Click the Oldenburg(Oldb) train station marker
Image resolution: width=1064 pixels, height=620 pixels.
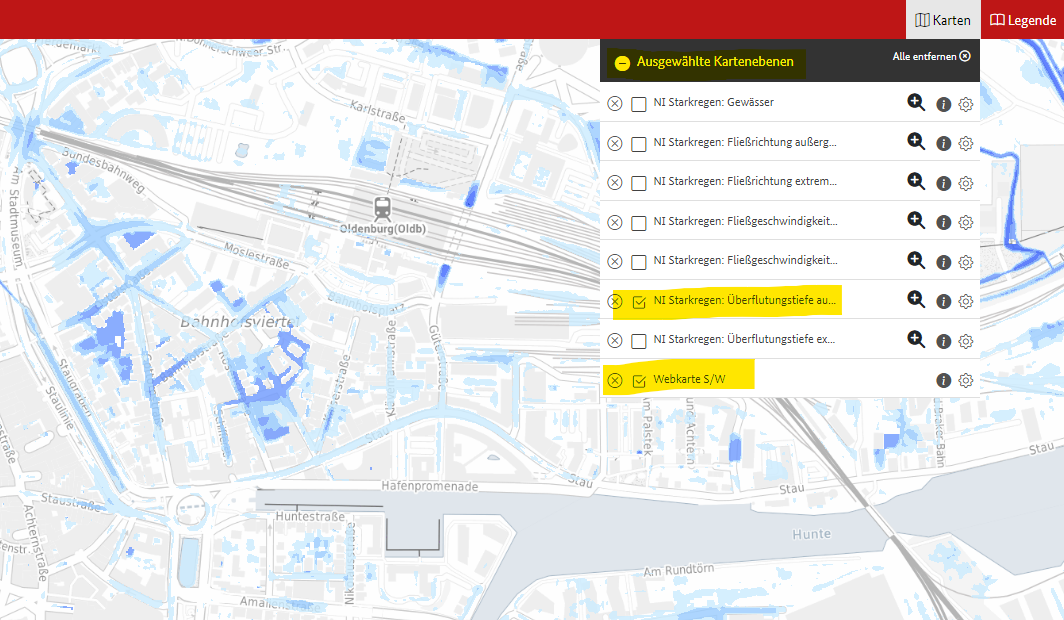[382, 208]
